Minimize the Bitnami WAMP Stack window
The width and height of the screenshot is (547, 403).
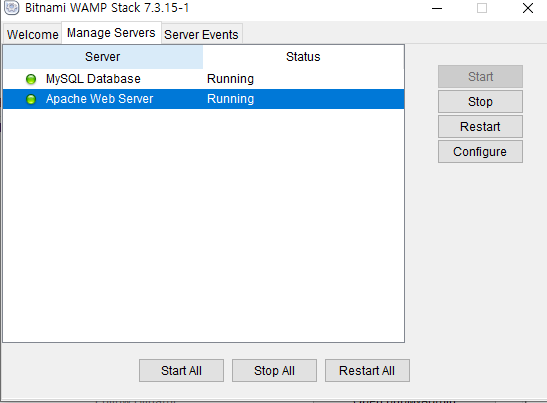point(437,8)
